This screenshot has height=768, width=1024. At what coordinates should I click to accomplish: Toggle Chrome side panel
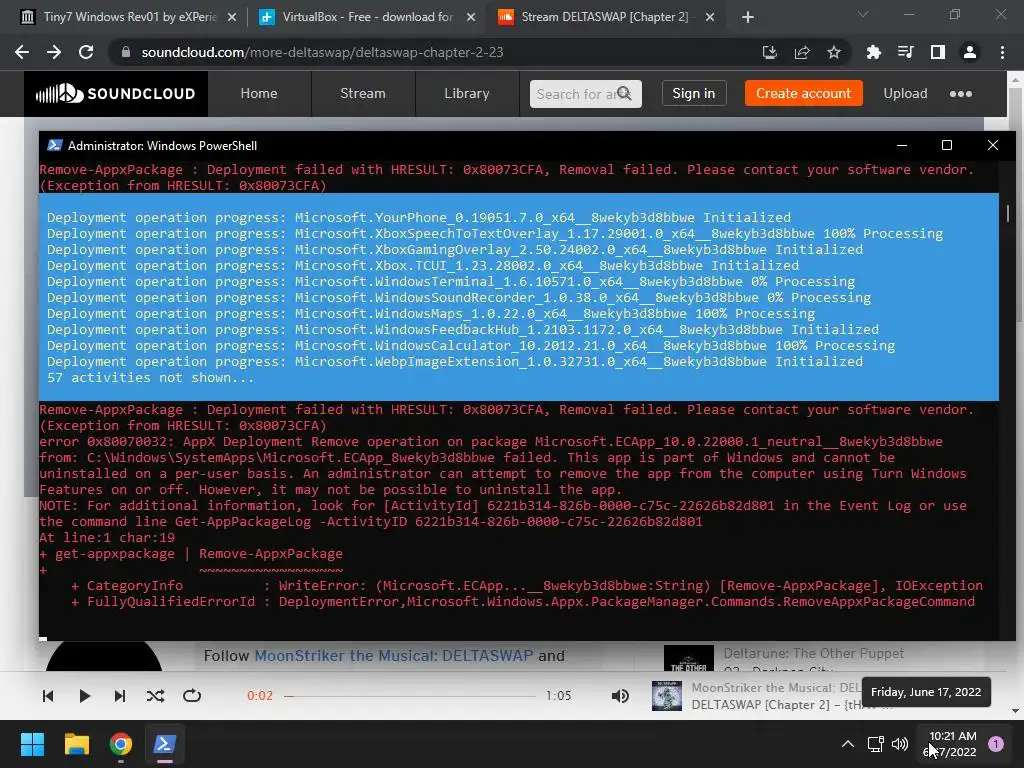tap(938, 52)
